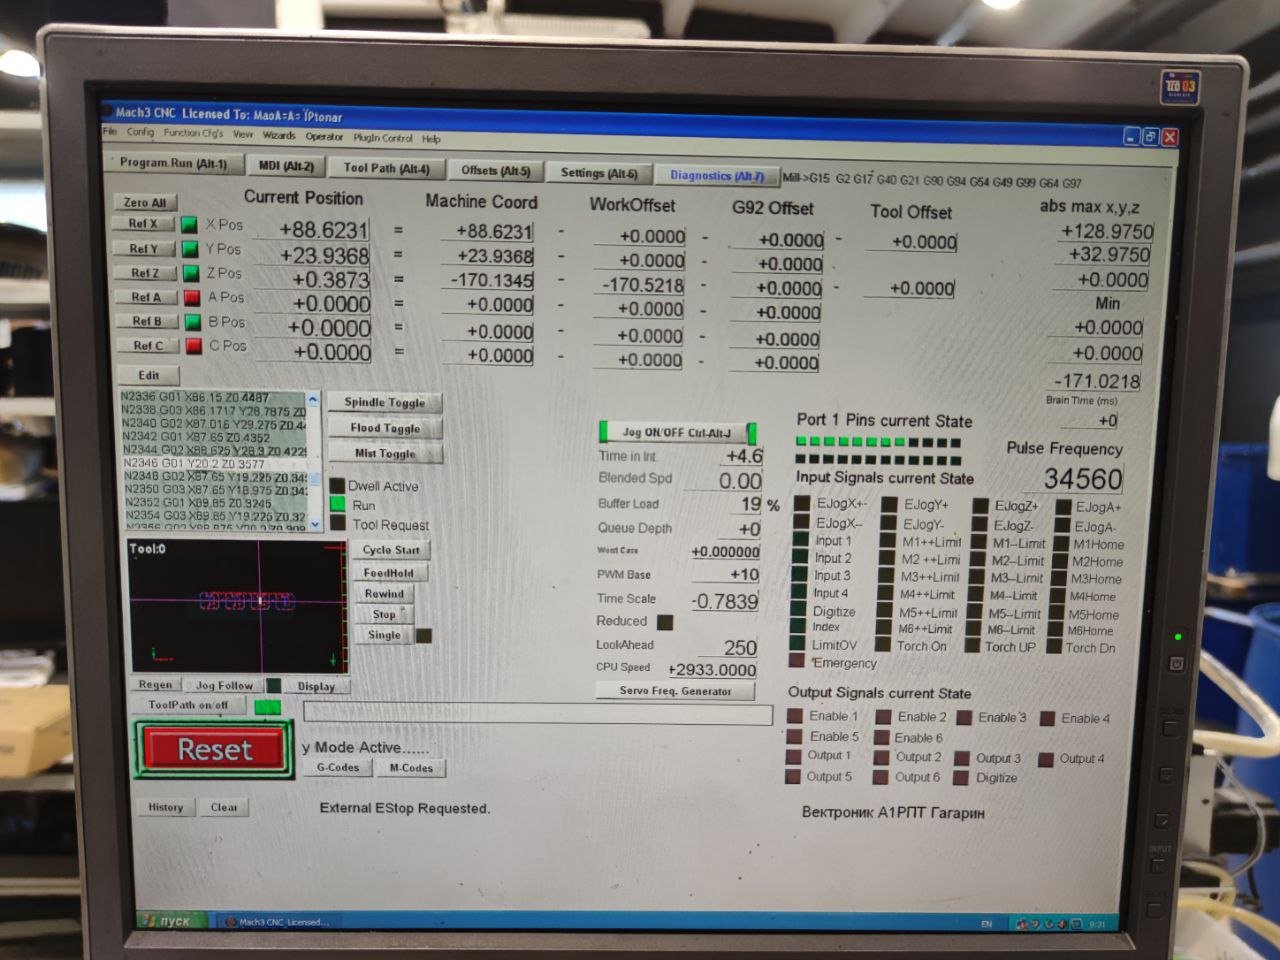The image size is (1280, 960).
Task: Click the Stop button
Action: click(384, 614)
